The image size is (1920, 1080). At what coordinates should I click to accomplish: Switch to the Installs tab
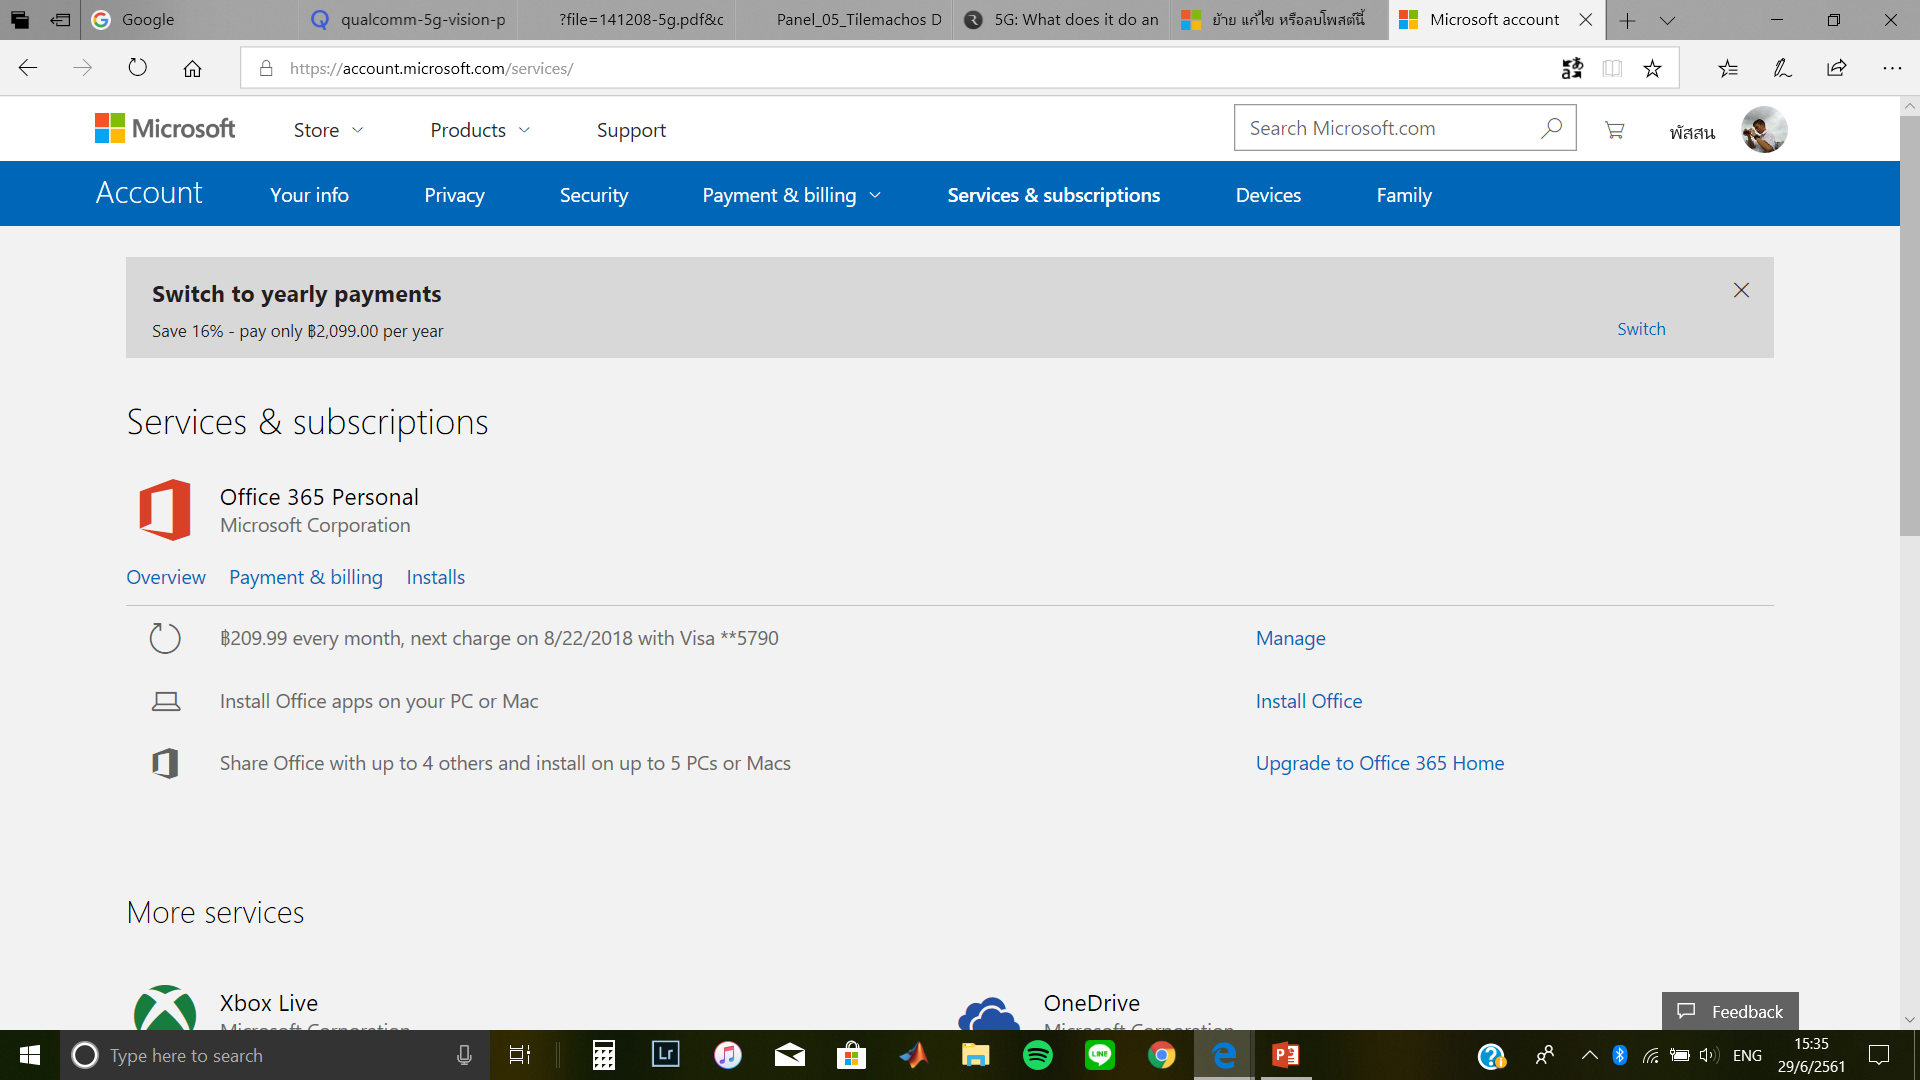[435, 577]
